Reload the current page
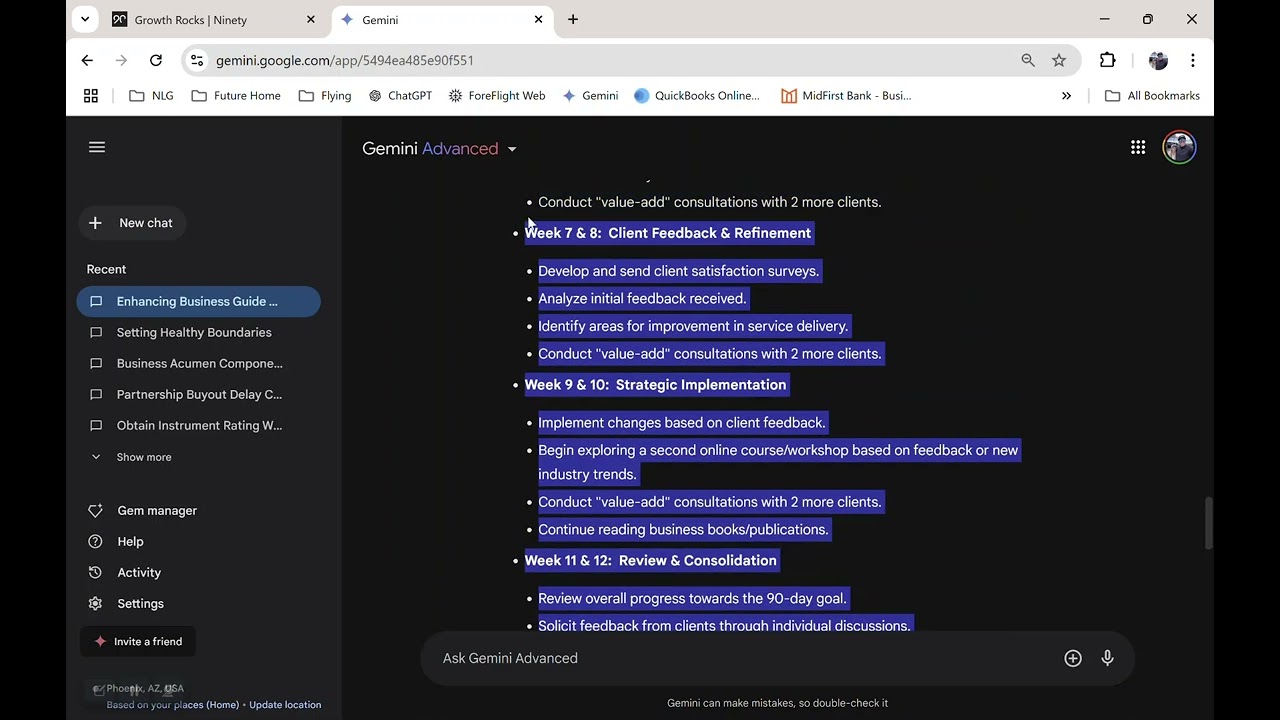The height and width of the screenshot is (720, 1280). pos(156,60)
